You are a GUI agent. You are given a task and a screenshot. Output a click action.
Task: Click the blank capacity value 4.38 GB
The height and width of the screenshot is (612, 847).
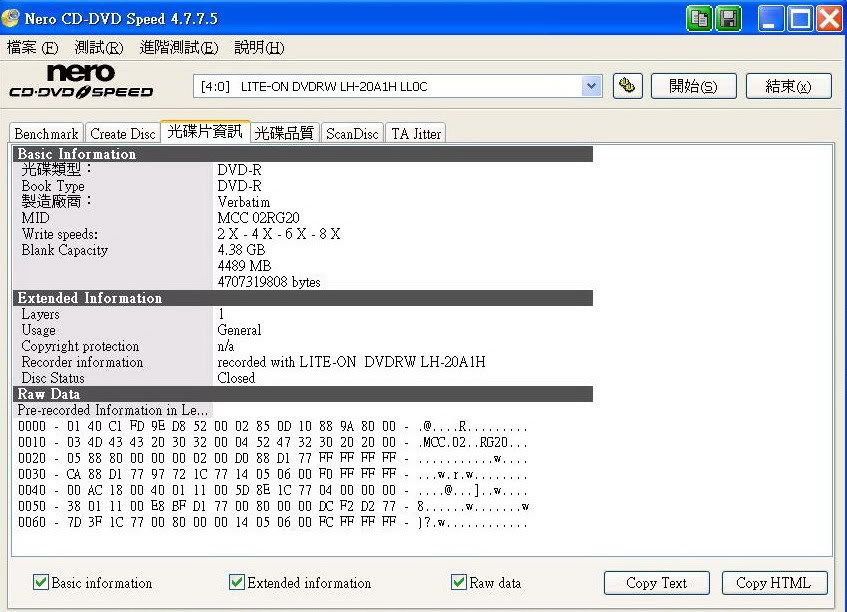(x=241, y=250)
